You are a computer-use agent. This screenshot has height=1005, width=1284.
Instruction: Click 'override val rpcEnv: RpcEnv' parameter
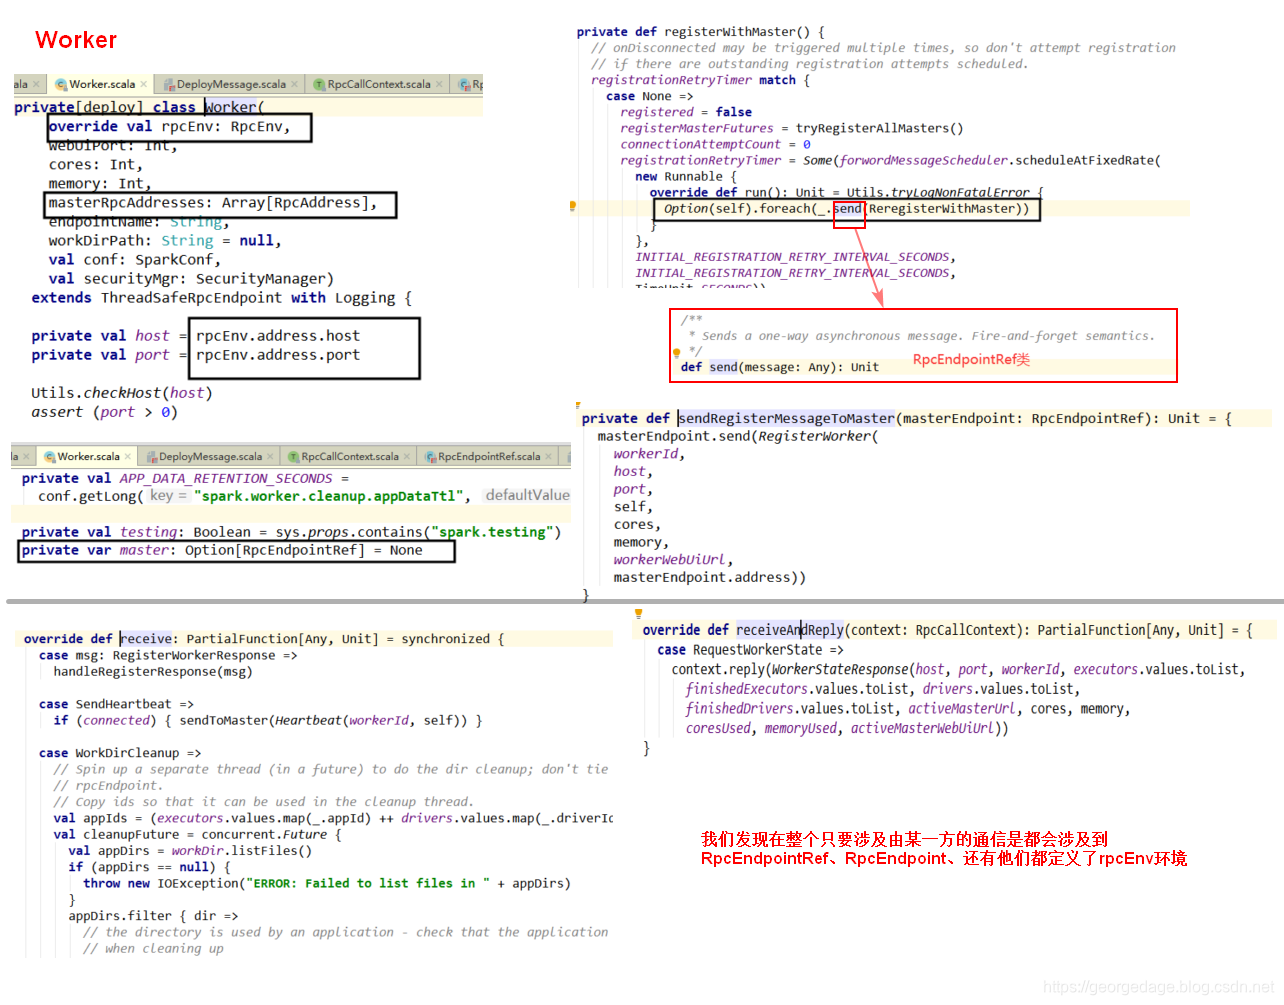(x=169, y=126)
